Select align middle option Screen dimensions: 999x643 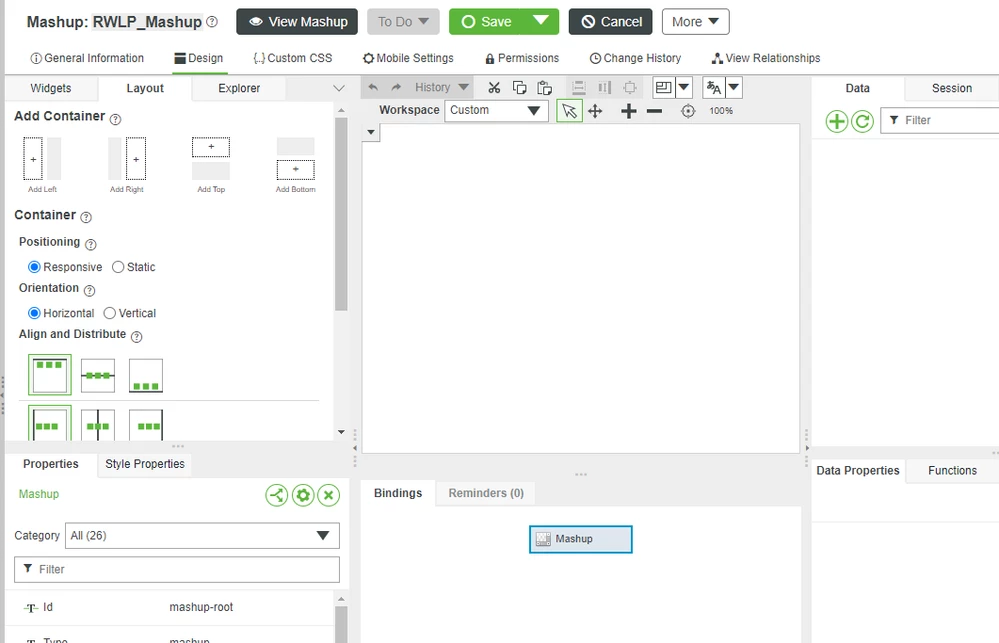tap(98, 375)
